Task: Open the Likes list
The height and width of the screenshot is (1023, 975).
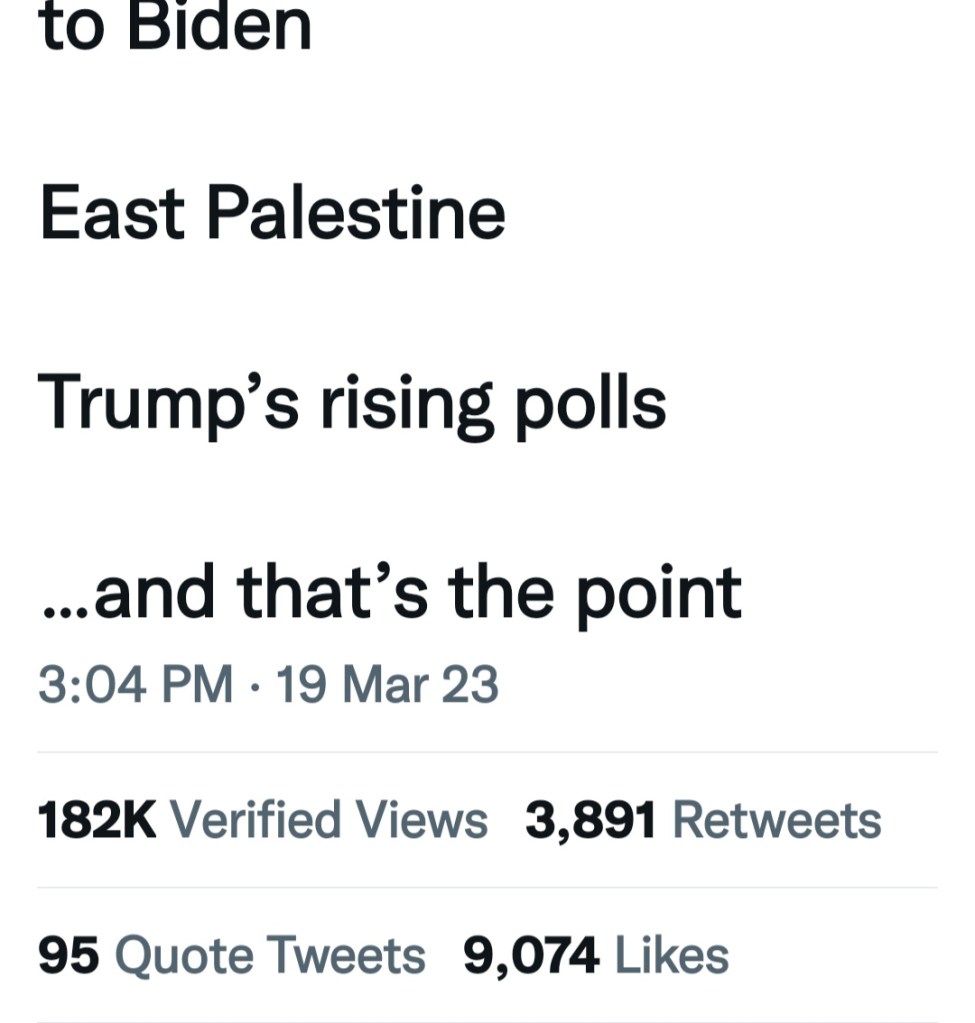Action: 671,955
